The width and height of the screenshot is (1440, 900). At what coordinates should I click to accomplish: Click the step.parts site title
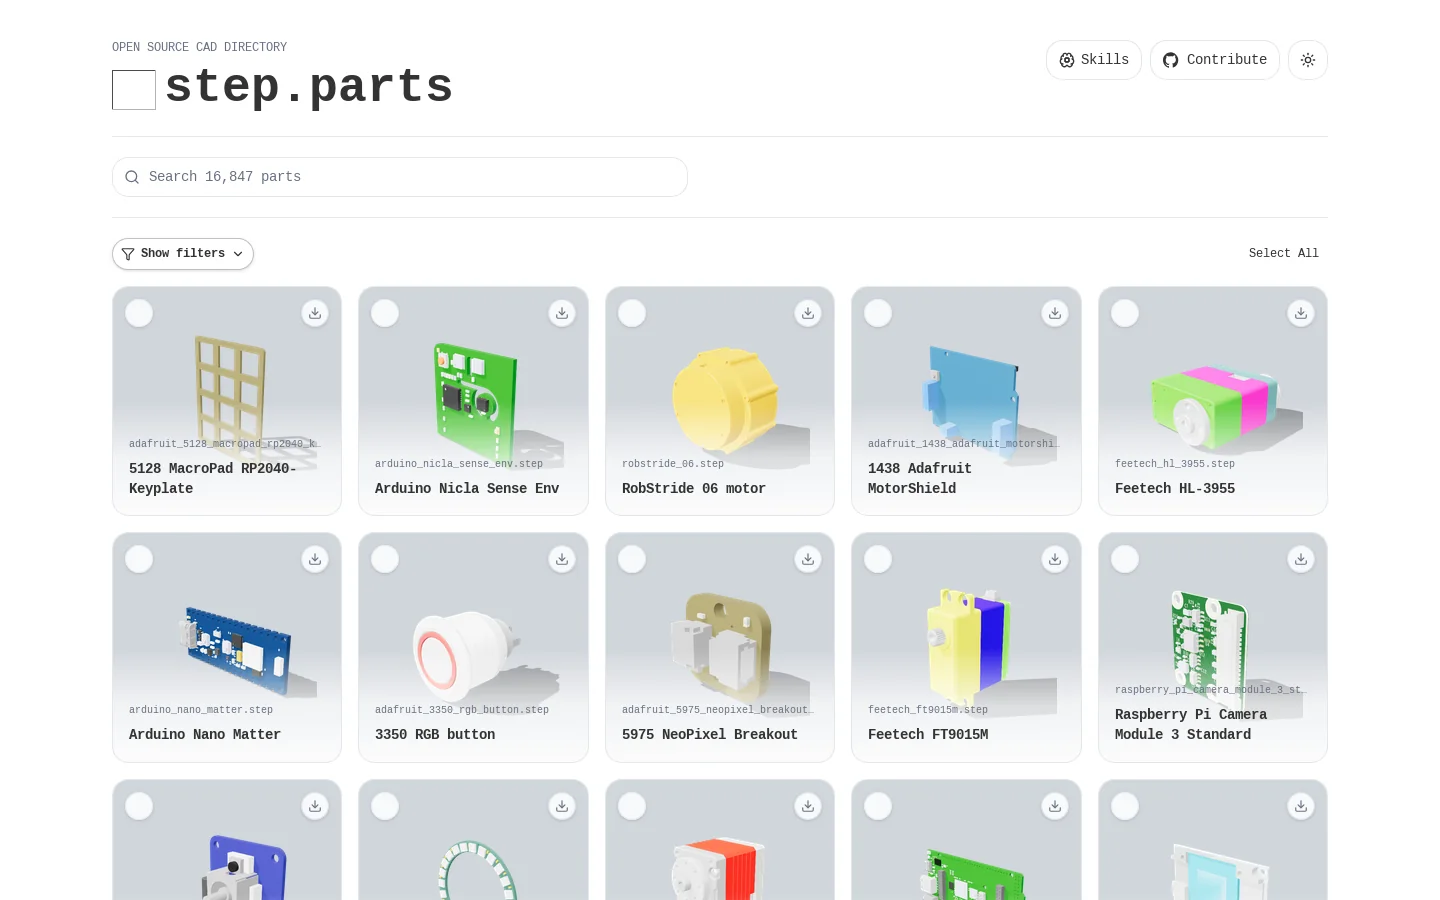click(x=309, y=87)
